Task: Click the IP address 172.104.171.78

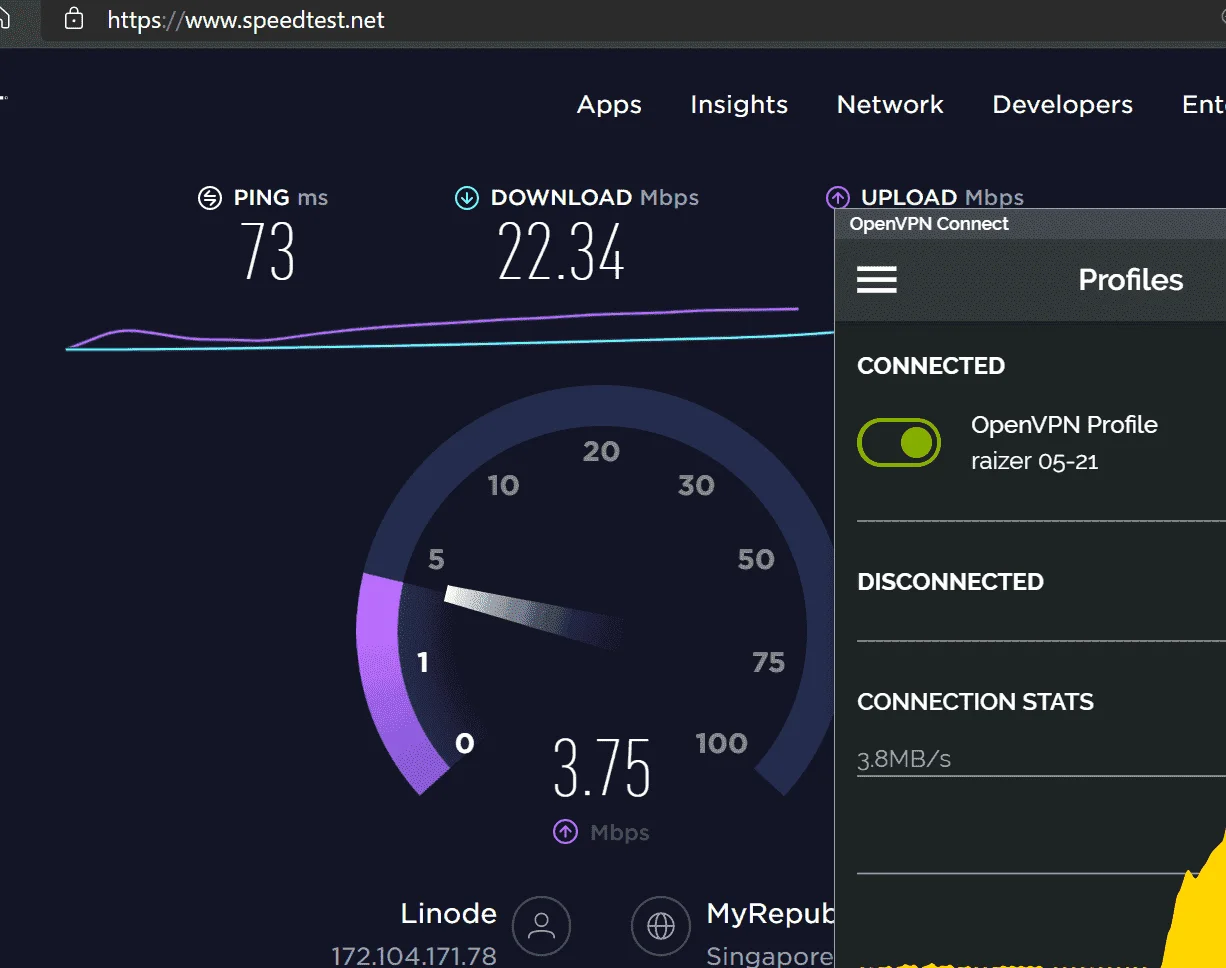Action: point(414,956)
